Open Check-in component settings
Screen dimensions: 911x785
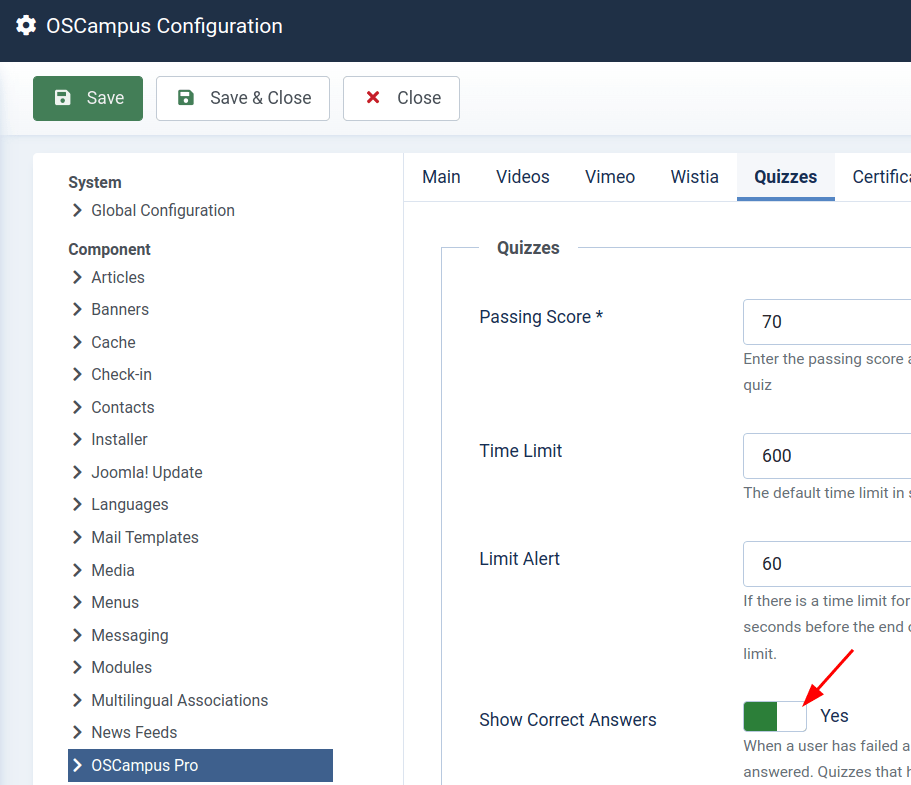(121, 374)
